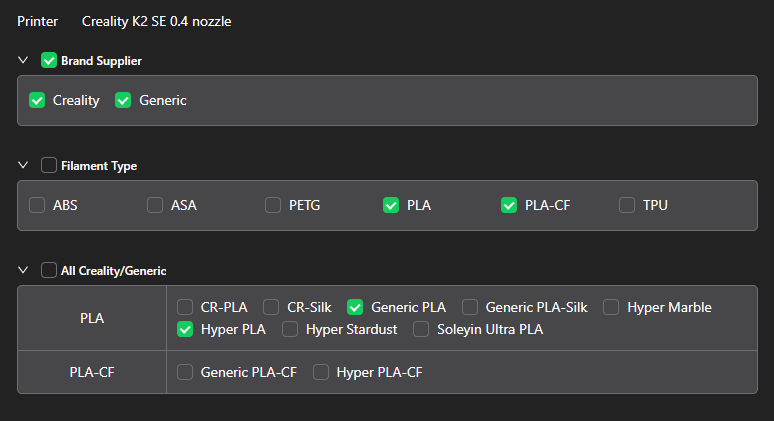Select the Hyper PLA-CF filament
This screenshot has width=774, height=421.
[x=321, y=372]
